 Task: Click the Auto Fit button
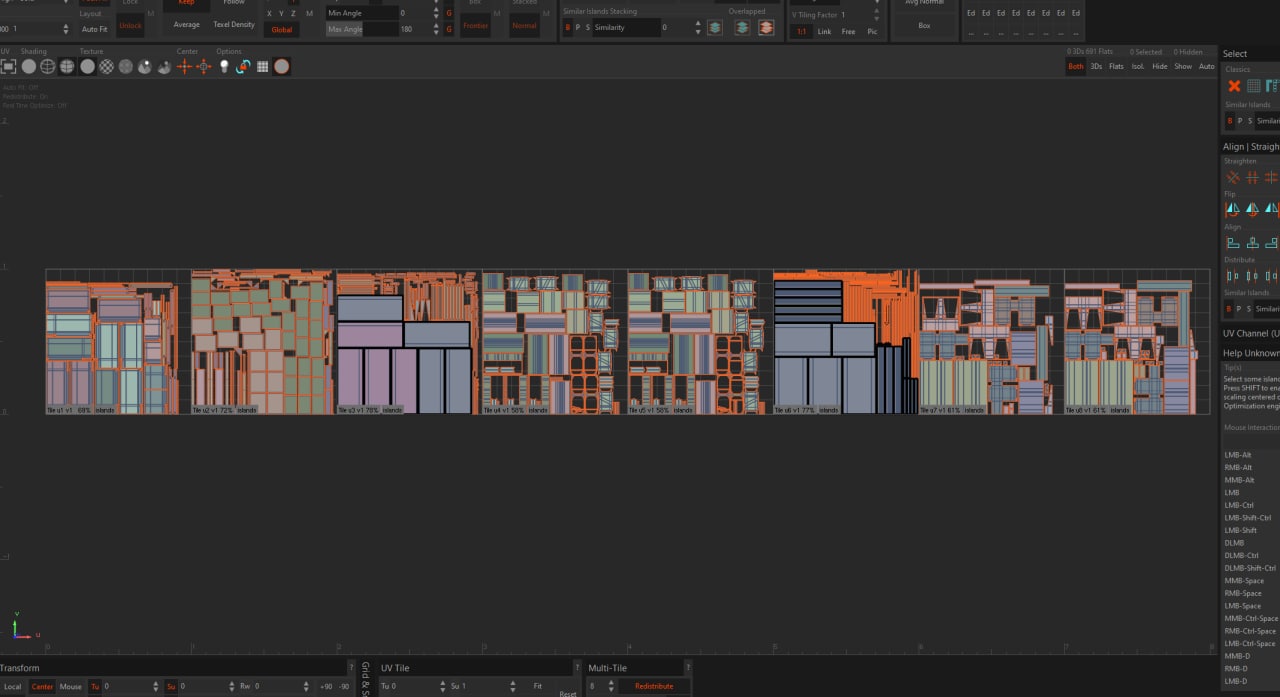[x=95, y=29]
